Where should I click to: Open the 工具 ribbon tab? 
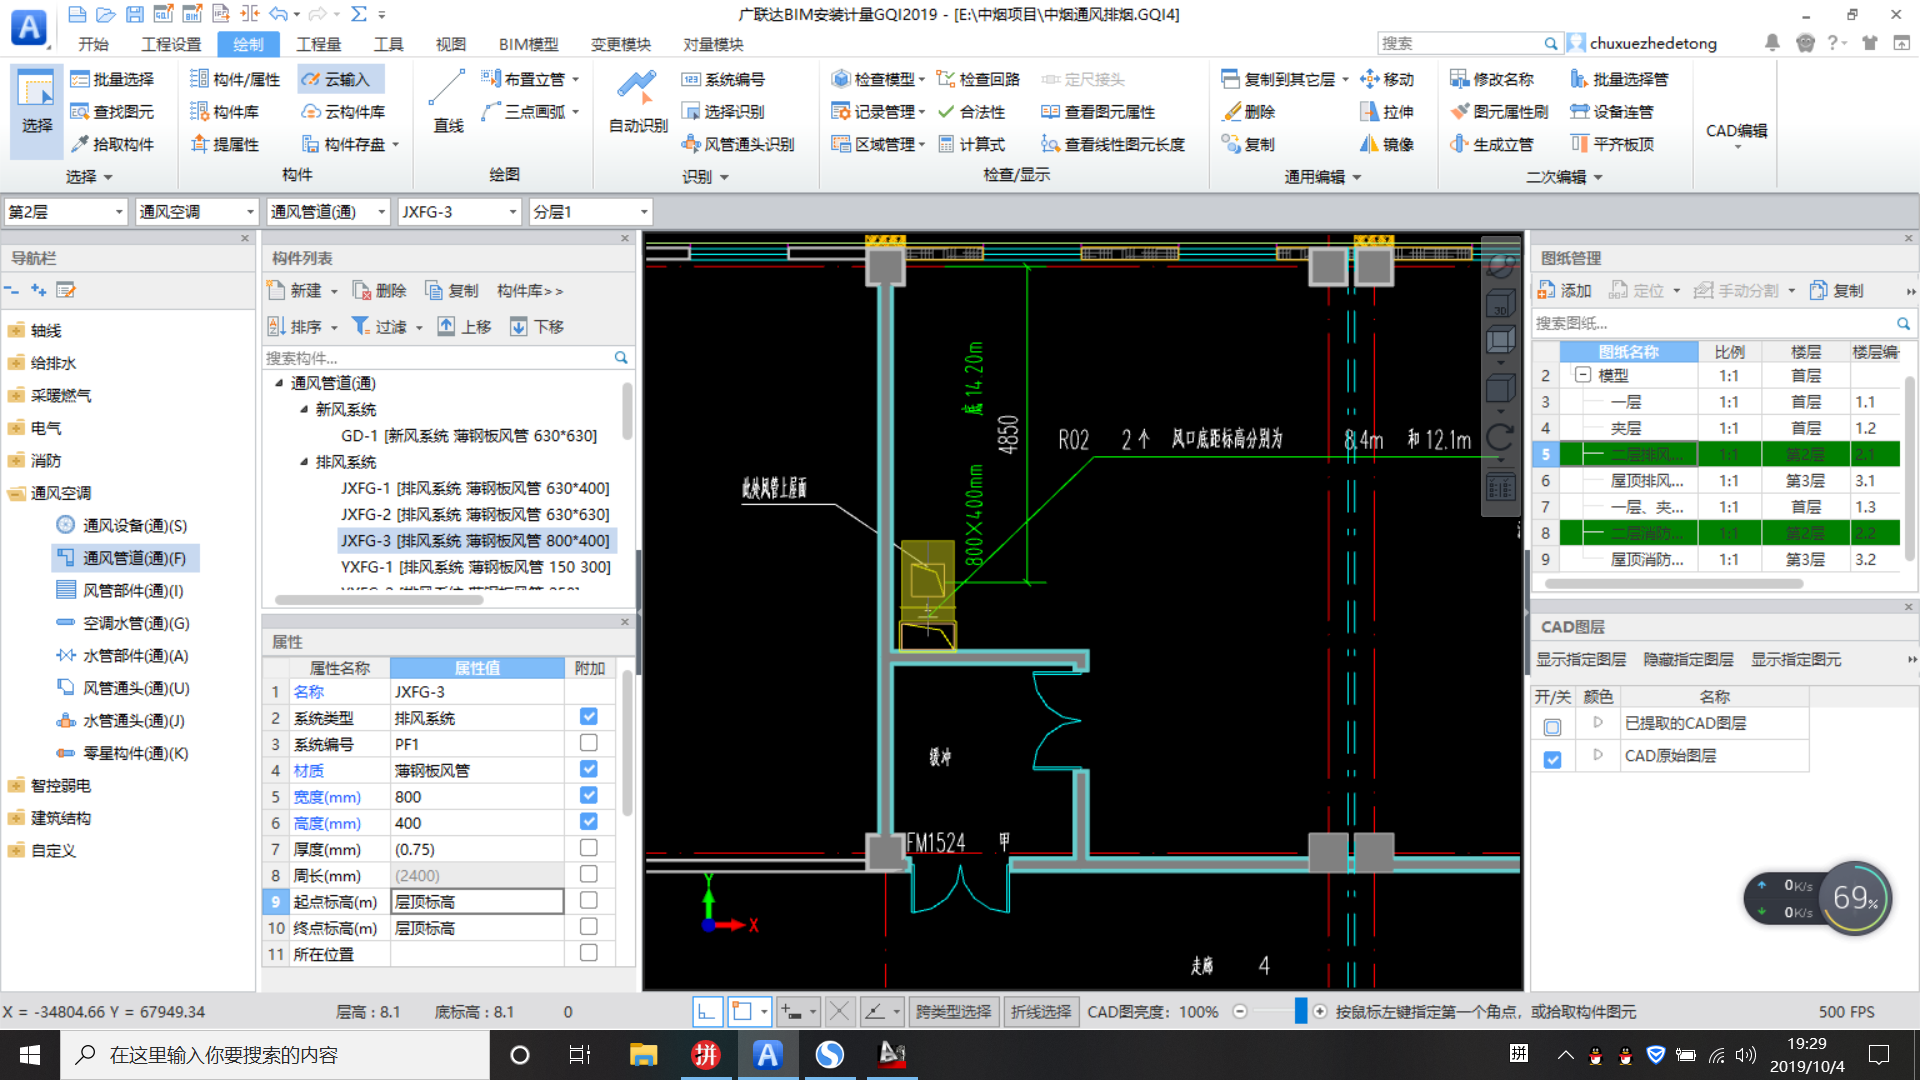(388, 44)
